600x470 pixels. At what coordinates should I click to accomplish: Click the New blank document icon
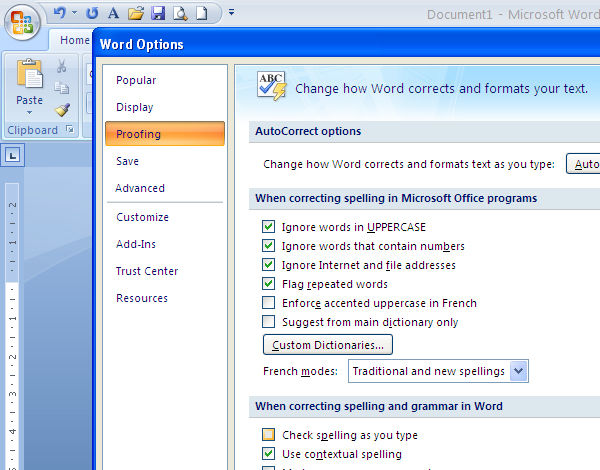(201, 13)
